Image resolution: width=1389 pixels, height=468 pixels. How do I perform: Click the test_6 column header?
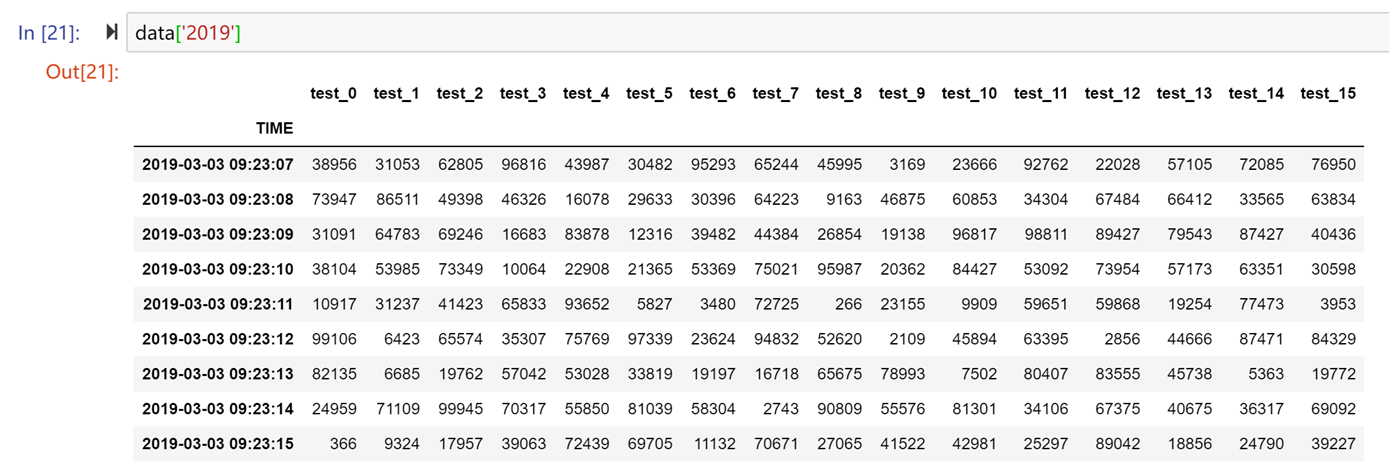coord(713,93)
